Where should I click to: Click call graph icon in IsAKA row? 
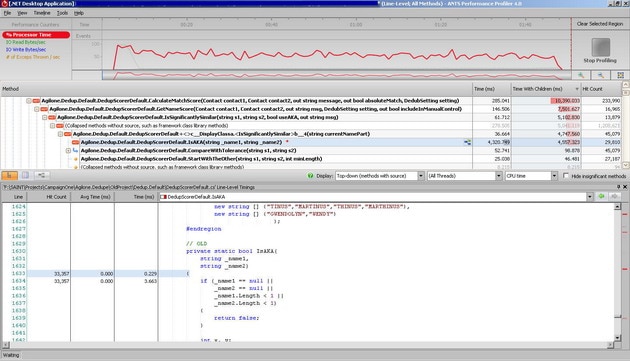[x=467, y=142]
